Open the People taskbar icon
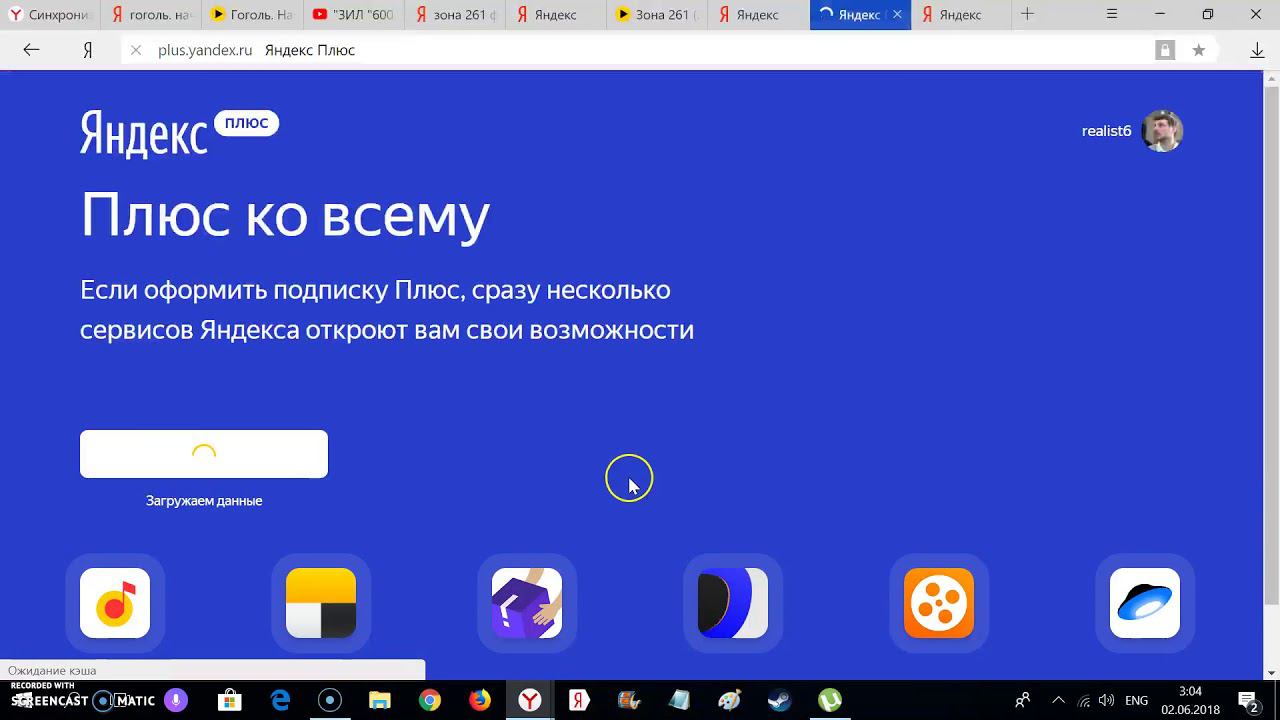The image size is (1280, 720). coord(1022,700)
